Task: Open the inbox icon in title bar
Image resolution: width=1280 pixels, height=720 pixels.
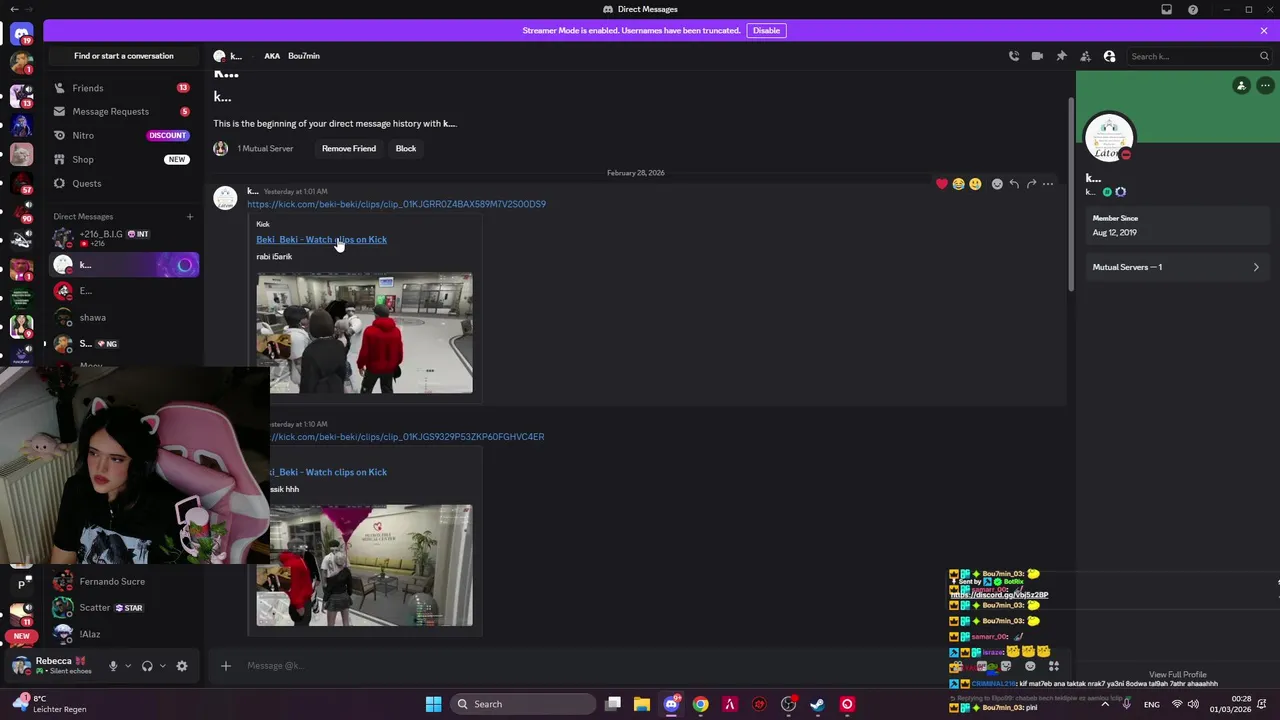Action: [x=1166, y=9]
